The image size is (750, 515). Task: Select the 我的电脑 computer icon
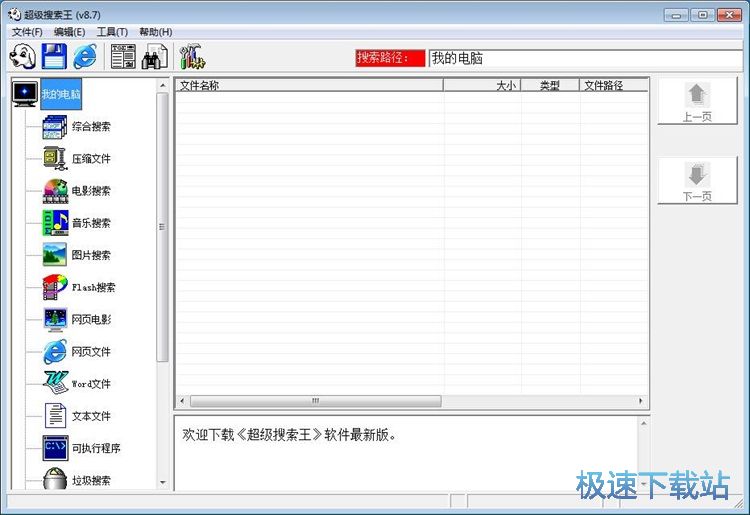pyautogui.click(x=25, y=94)
